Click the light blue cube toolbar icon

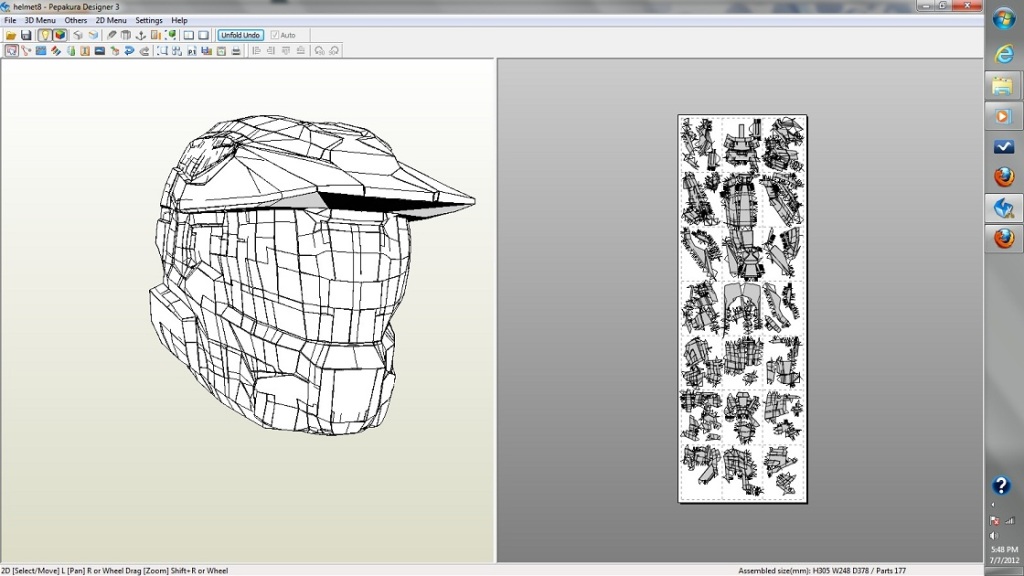click(x=93, y=35)
